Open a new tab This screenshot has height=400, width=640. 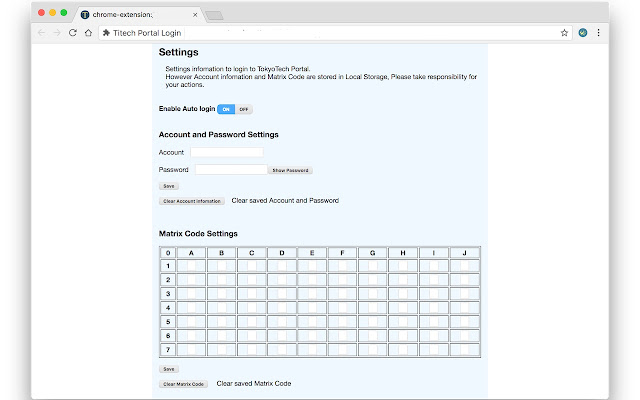point(215,16)
